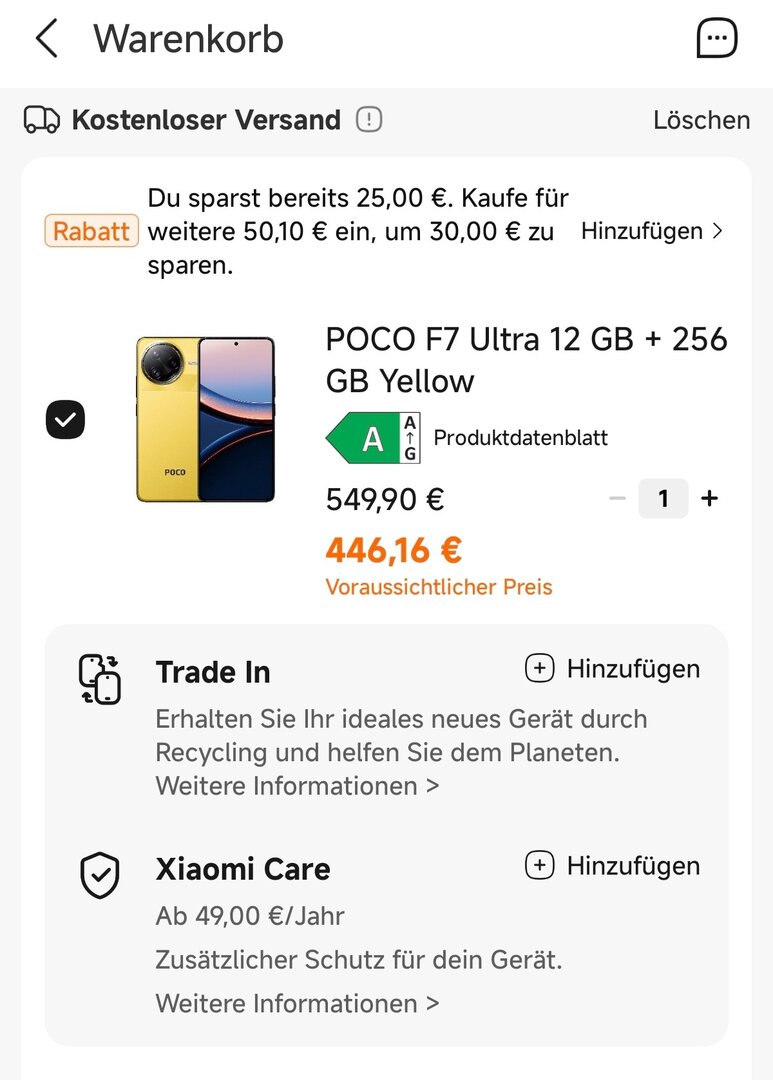Viewport: 773px width, 1080px height.
Task: Go back using the arrow icon
Action: 46,39
